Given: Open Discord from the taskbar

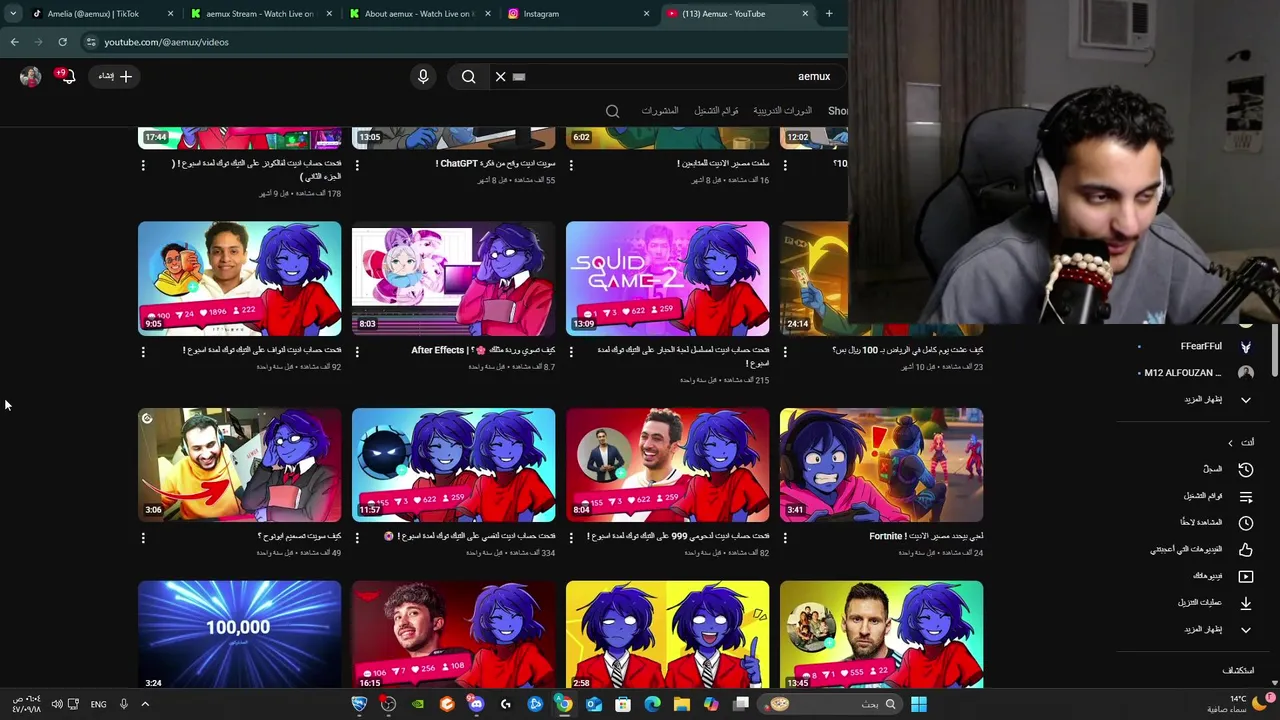Looking at the screenshot, I should (476, 704).
